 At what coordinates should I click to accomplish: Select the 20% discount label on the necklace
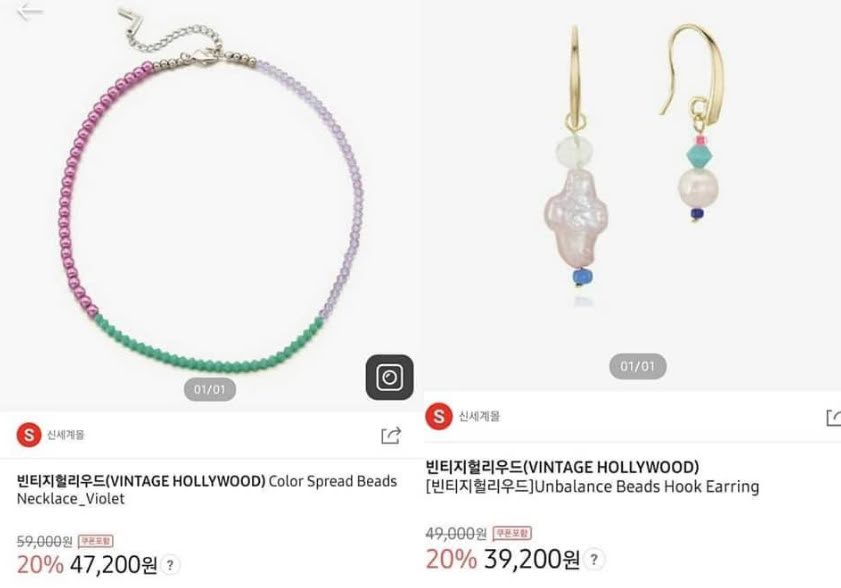[x=40, y=565]
